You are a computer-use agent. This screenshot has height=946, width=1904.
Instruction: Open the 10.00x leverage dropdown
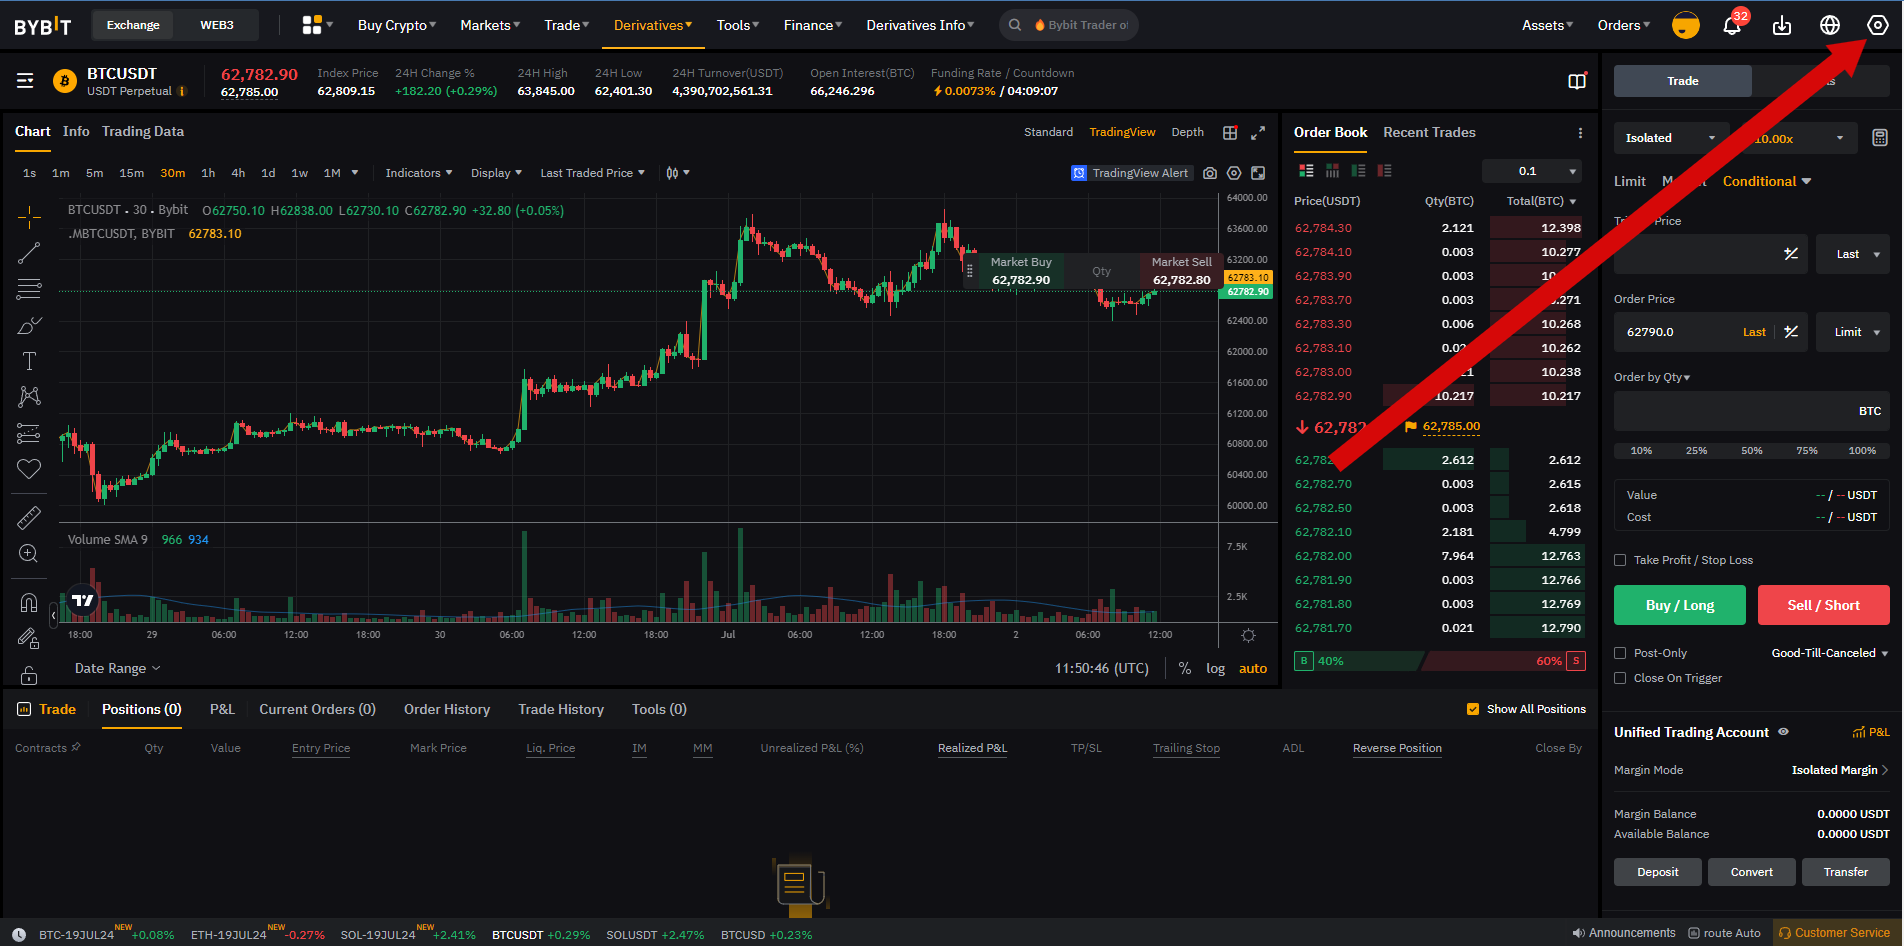point(1798,138)
